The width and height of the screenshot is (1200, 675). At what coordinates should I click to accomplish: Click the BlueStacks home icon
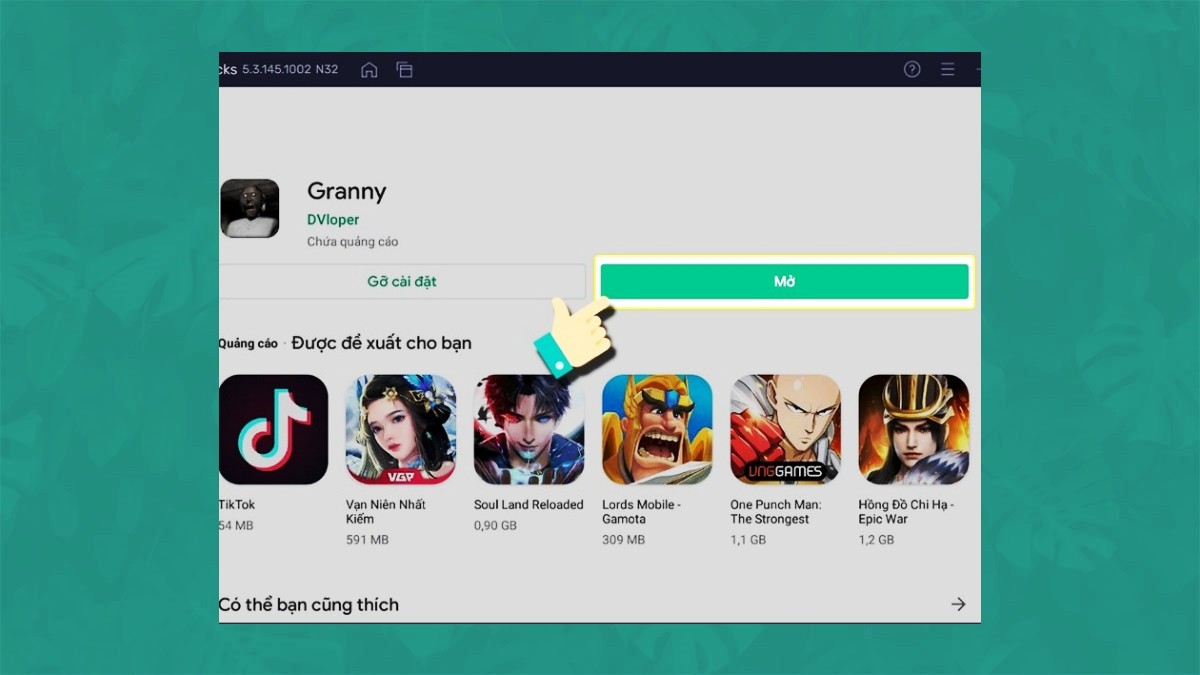point(369,70)
